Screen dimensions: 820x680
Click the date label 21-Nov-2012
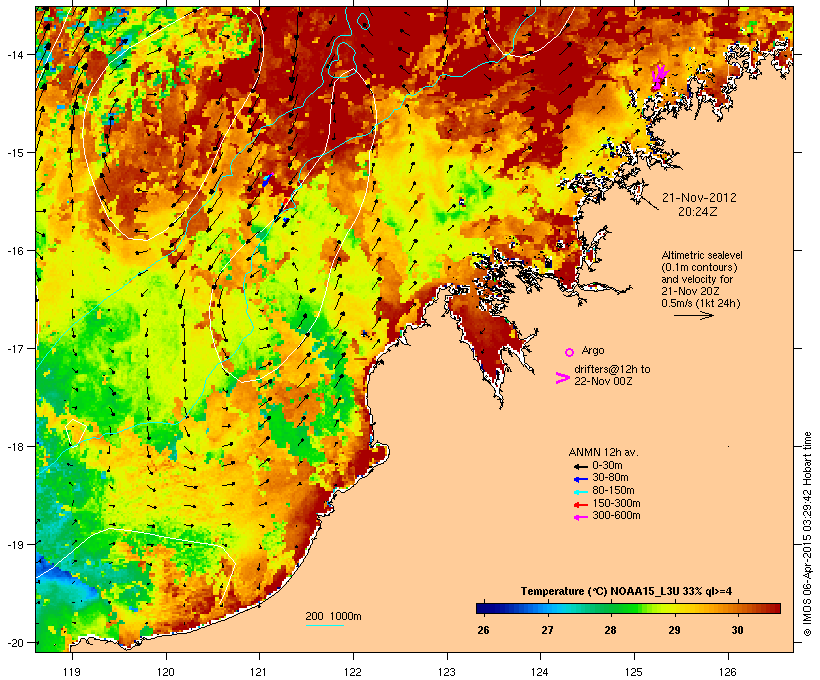pos(699,198)
